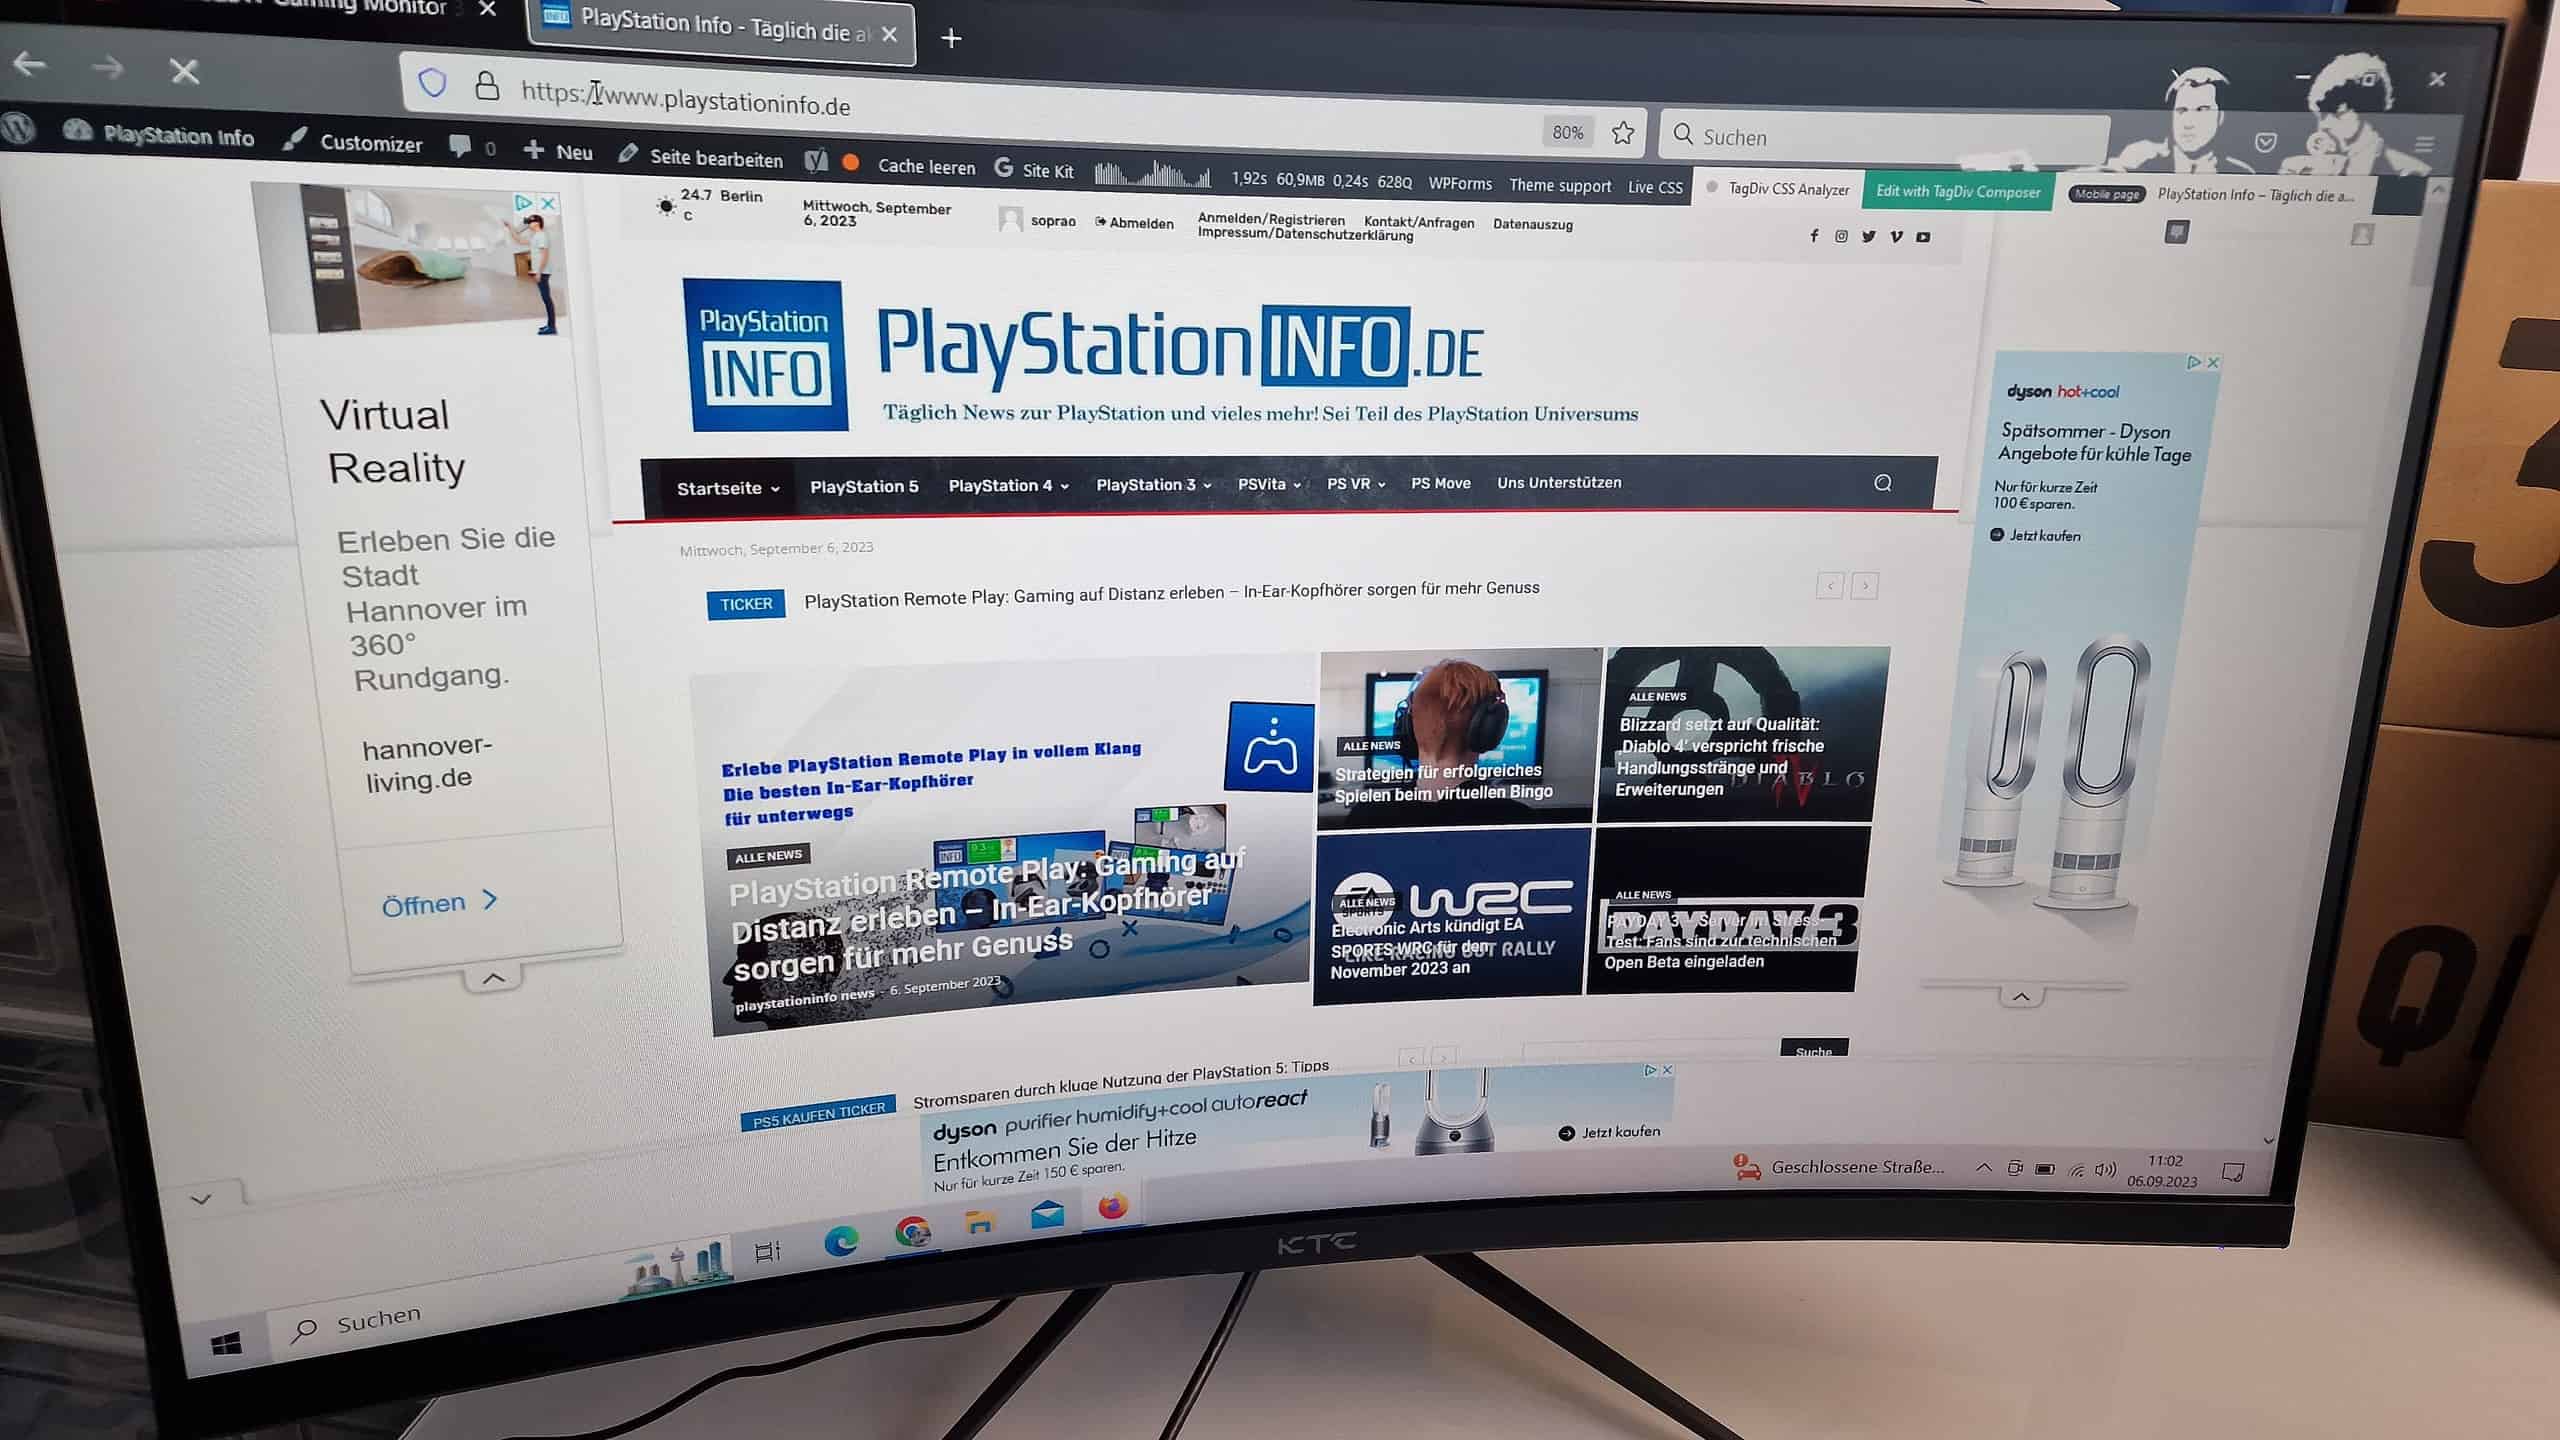This screenshot has width=2560, height=1440.
Task: Open Firefox from the Windows taskbar
Action: (x=1112, y=1207)
